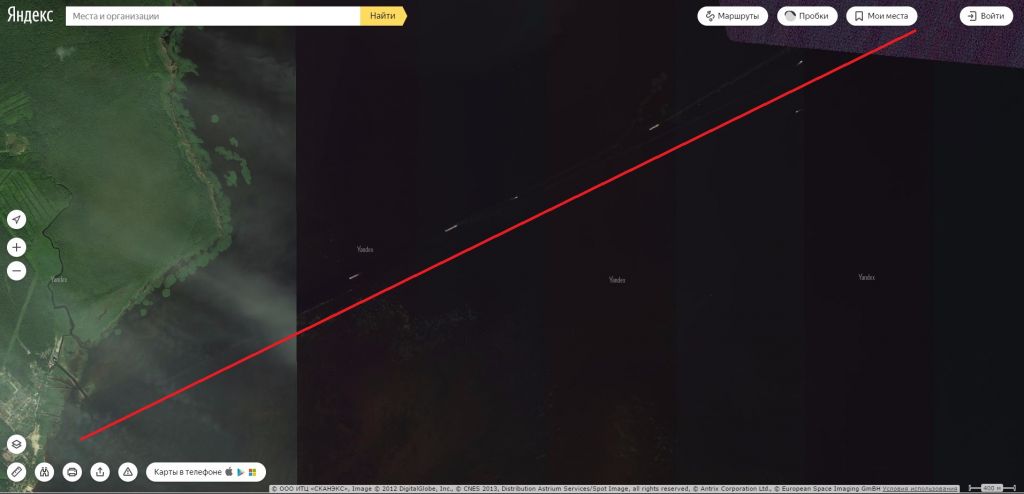Open the map layers selector

[16, 444]
